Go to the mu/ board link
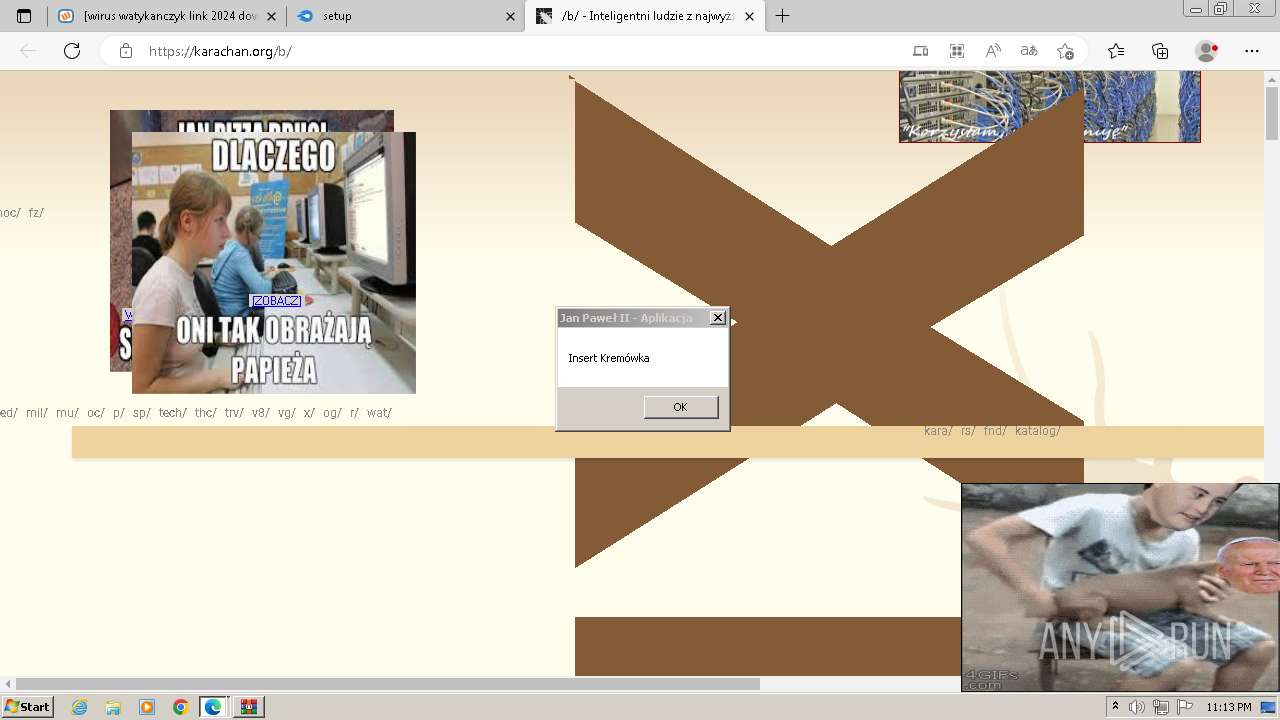Screen dimensions: 1280x720 67,413
